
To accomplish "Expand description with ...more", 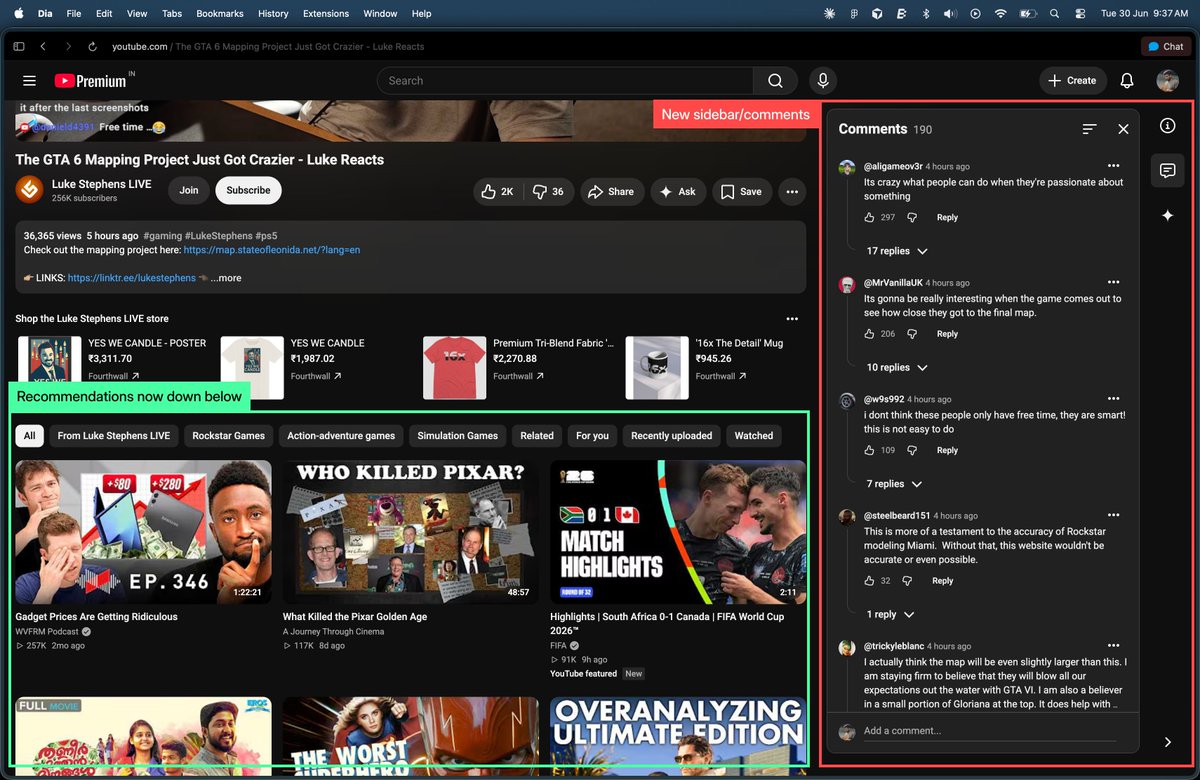I will [x=225, y=278].
